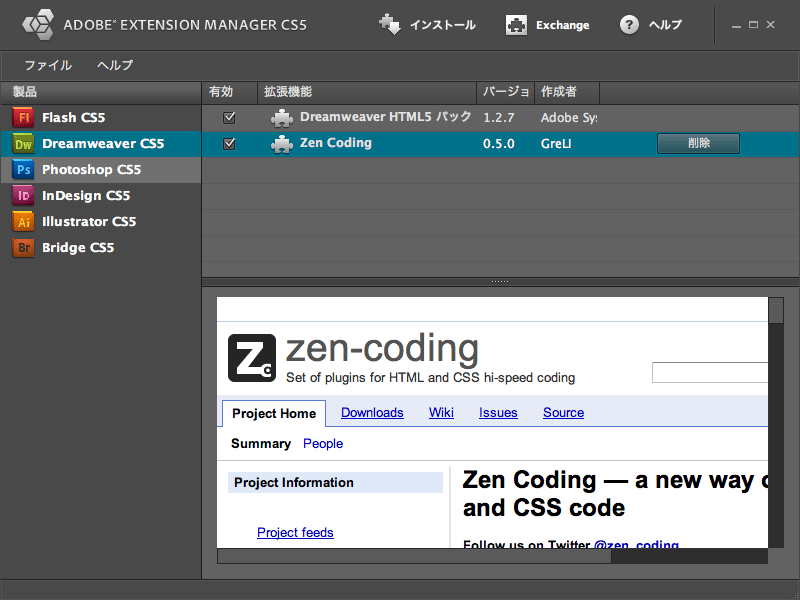Uncheck the Zen Coding enabled checkbox
This screenshot has height=600, width=800.
tap(229, 144)
